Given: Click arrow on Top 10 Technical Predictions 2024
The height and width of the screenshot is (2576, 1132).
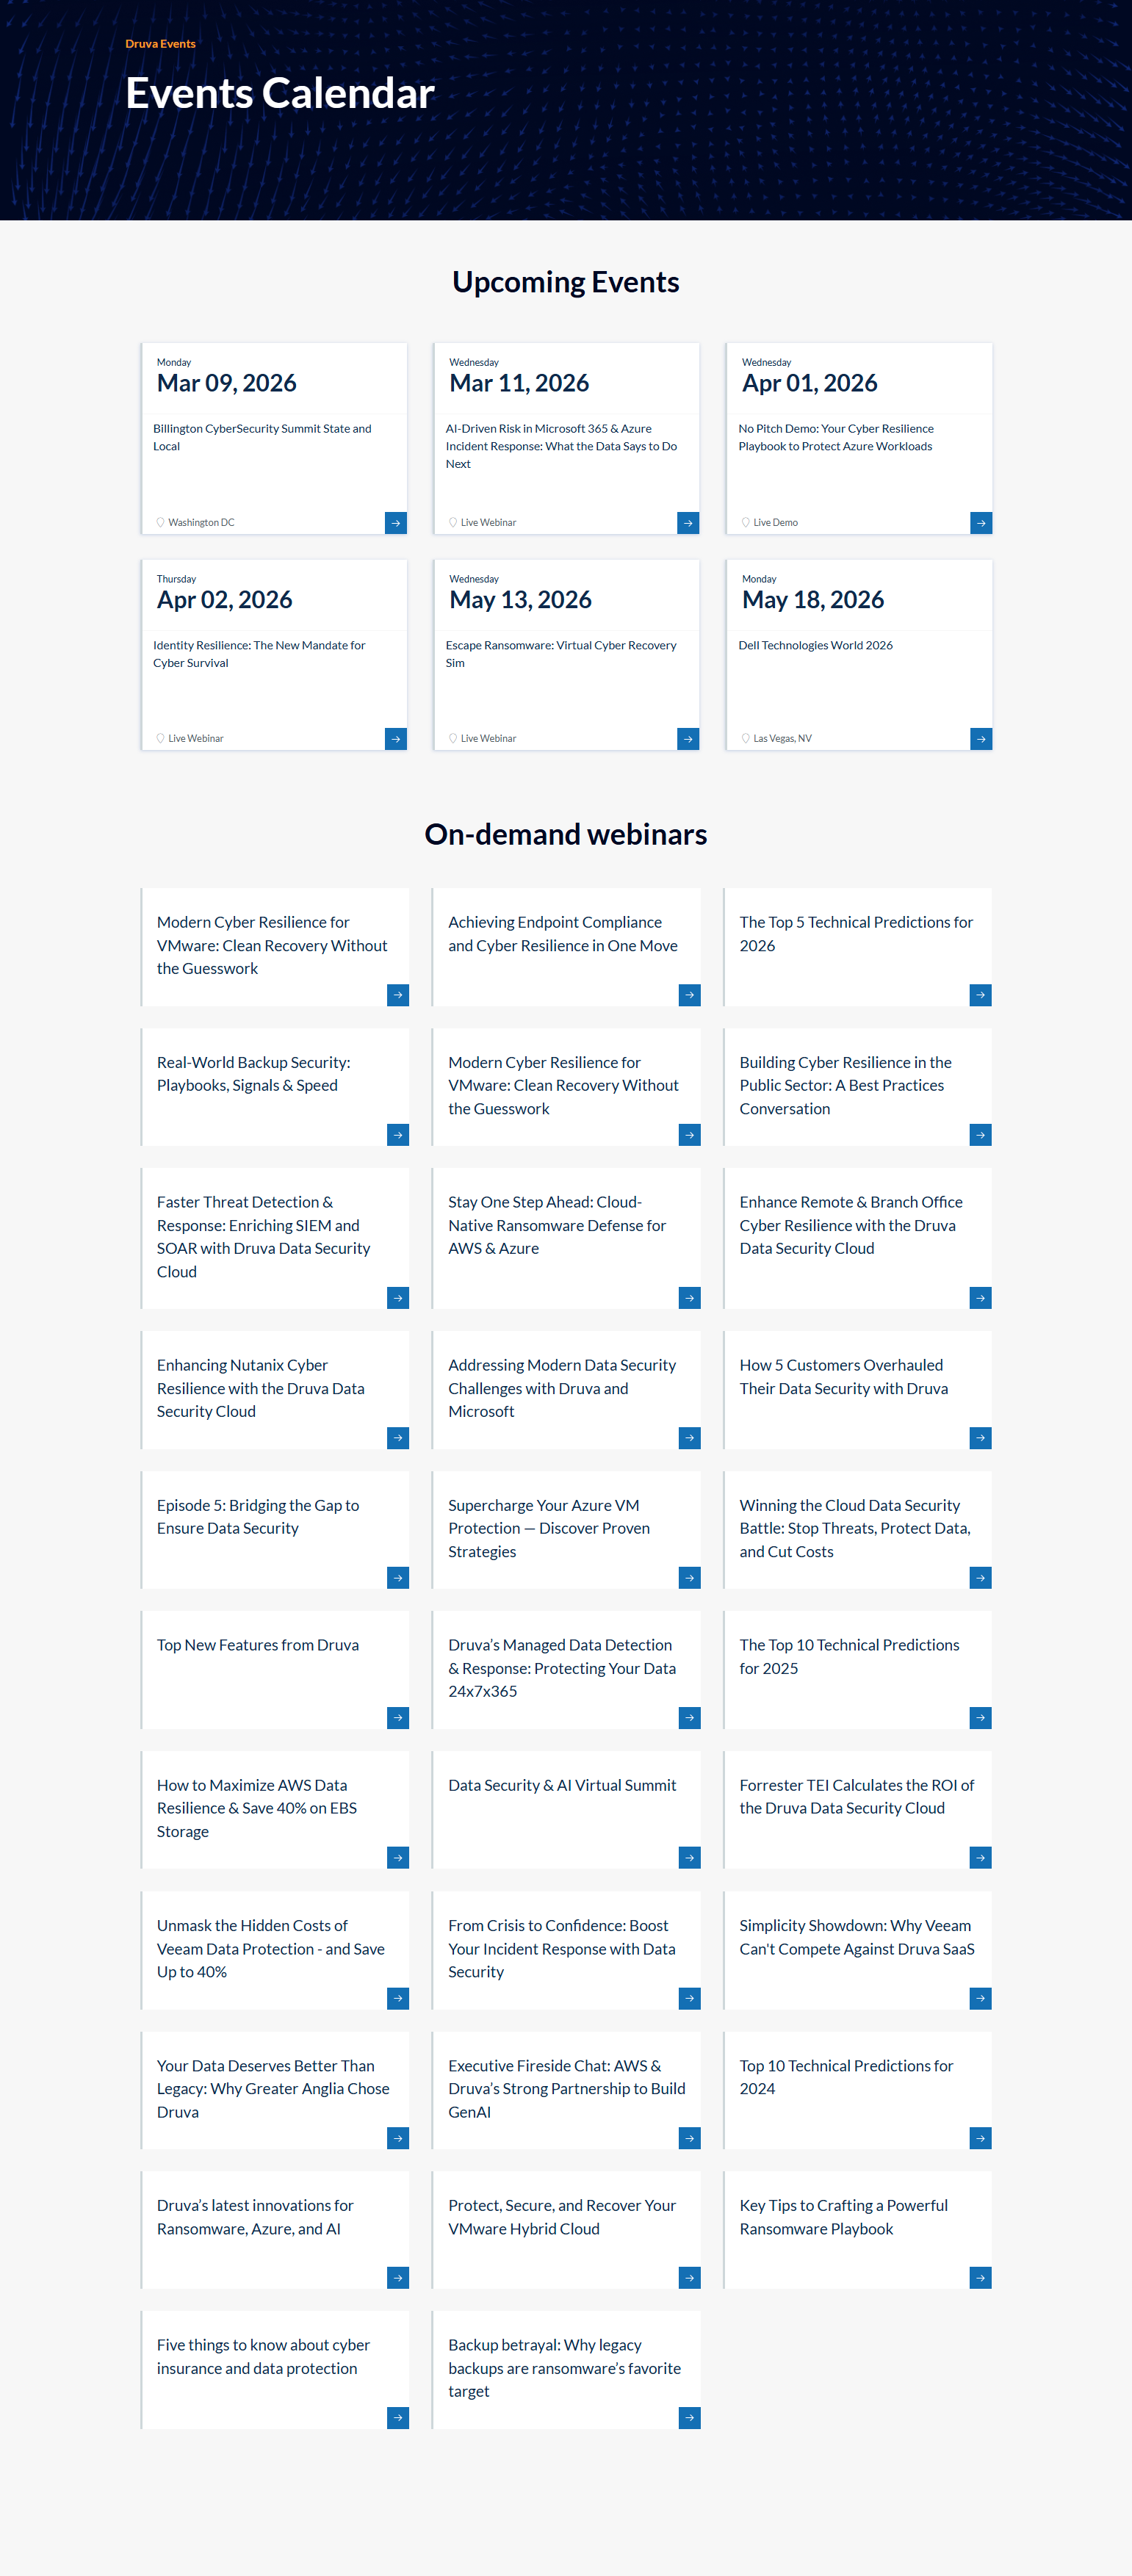Looking at the screenshot, I should [981, 2139].
